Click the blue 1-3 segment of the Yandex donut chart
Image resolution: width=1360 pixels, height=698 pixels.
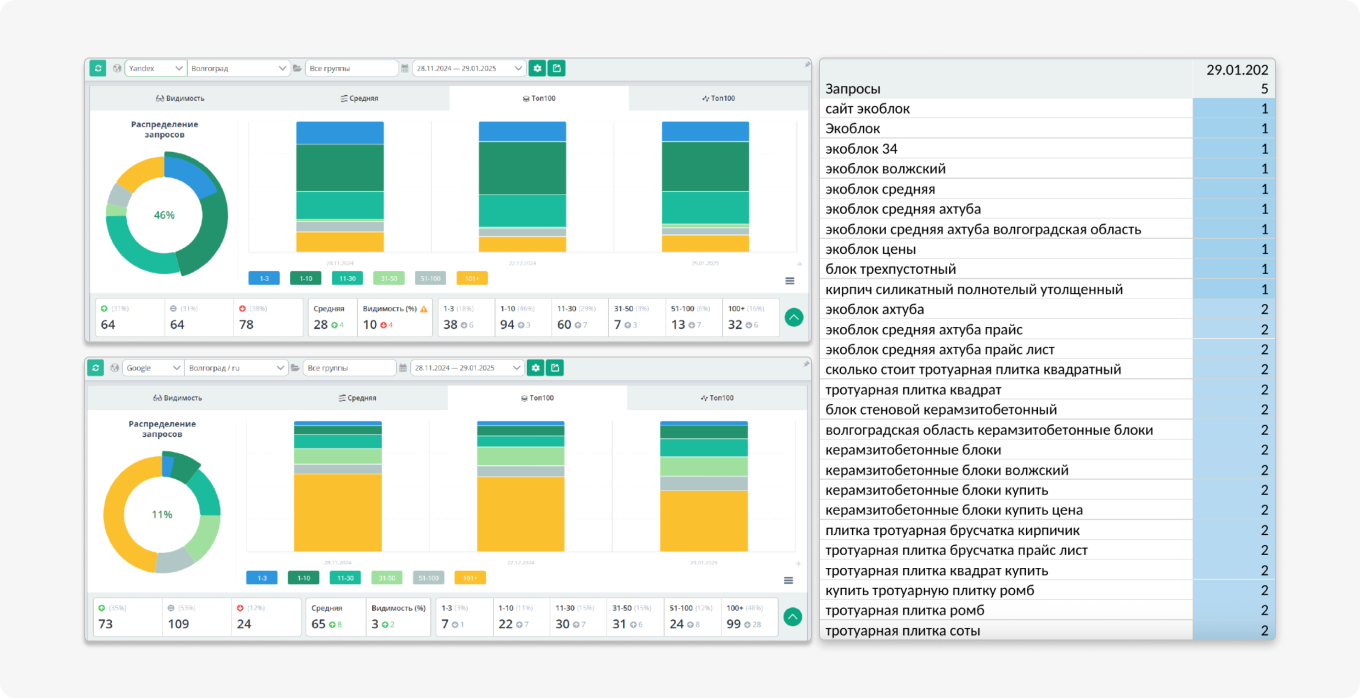(x=190, y=176)
